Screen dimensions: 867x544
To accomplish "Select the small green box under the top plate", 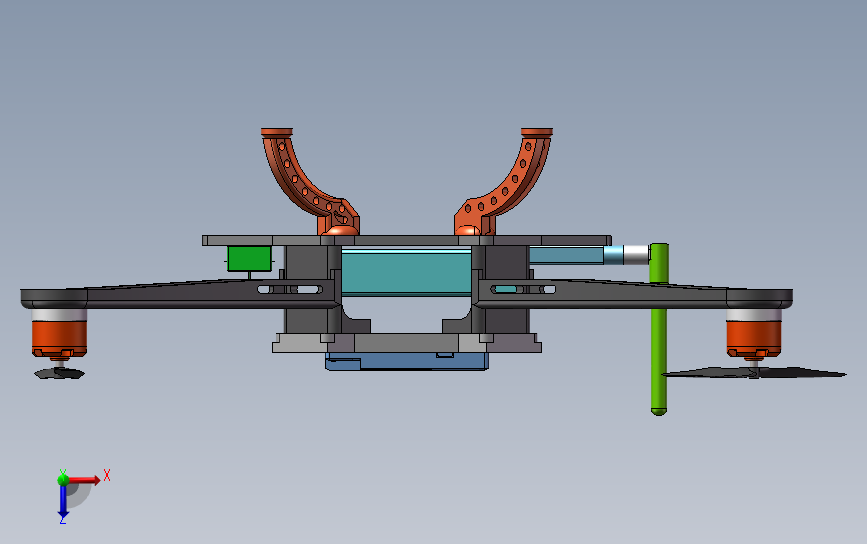I will tap(249, 259).
